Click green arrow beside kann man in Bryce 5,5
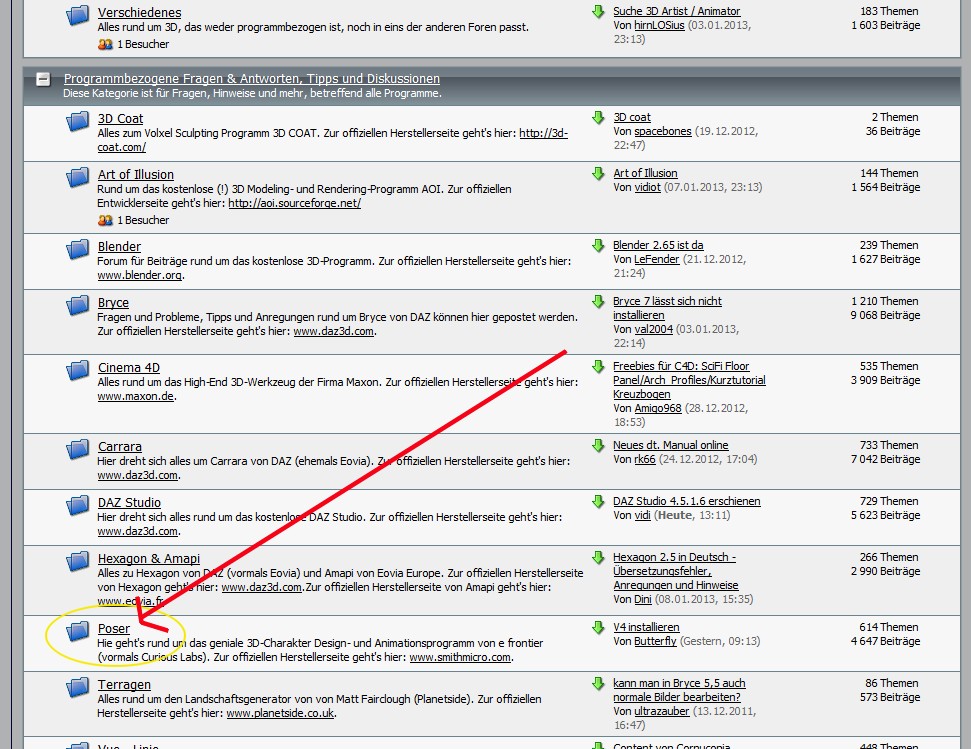The height and width of the screenshot is (749, 971). 598,683
